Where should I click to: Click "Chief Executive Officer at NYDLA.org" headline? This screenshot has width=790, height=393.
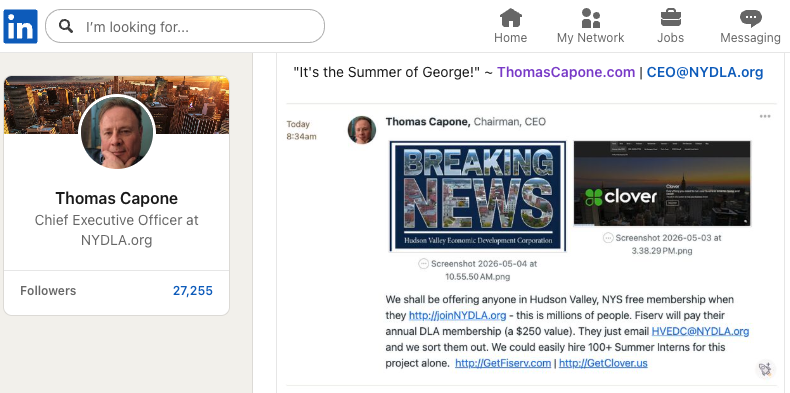click(x=116, y=230)
